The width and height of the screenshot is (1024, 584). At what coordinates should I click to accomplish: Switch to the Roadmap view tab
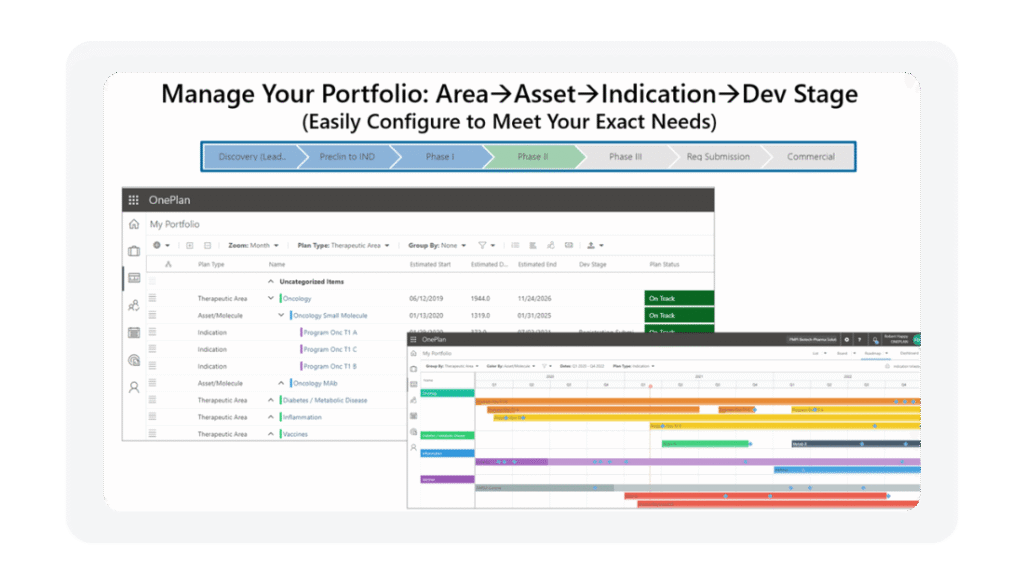[872, 353]
